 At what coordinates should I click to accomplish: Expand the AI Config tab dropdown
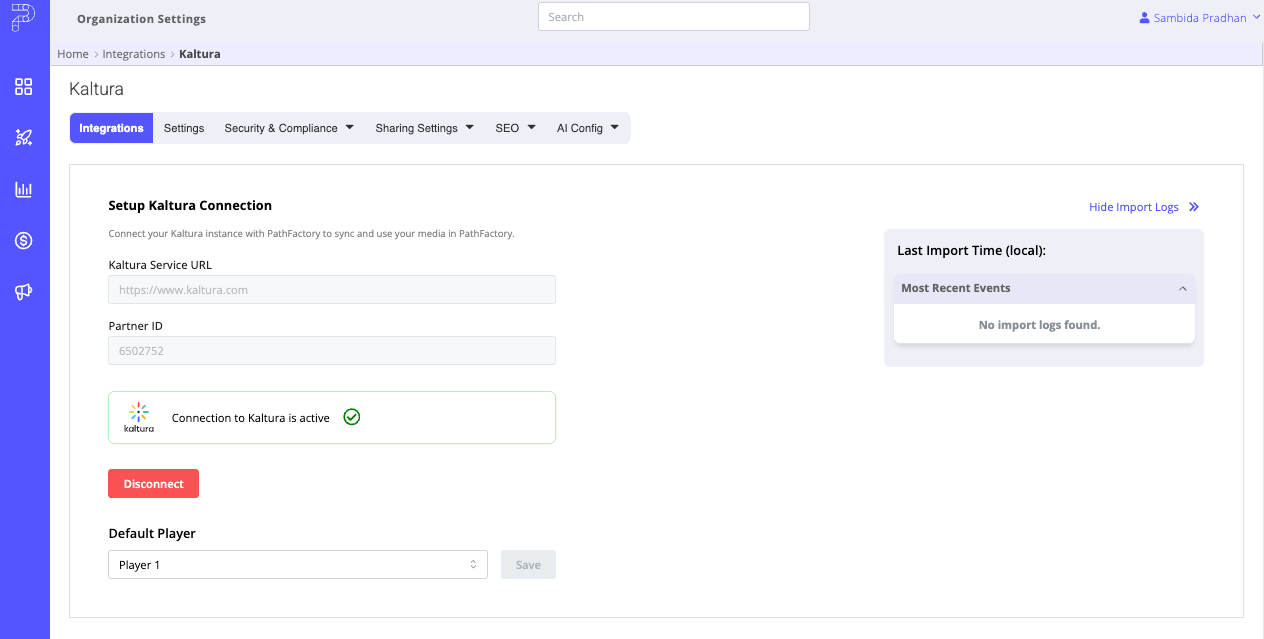(x=588, y=128)
